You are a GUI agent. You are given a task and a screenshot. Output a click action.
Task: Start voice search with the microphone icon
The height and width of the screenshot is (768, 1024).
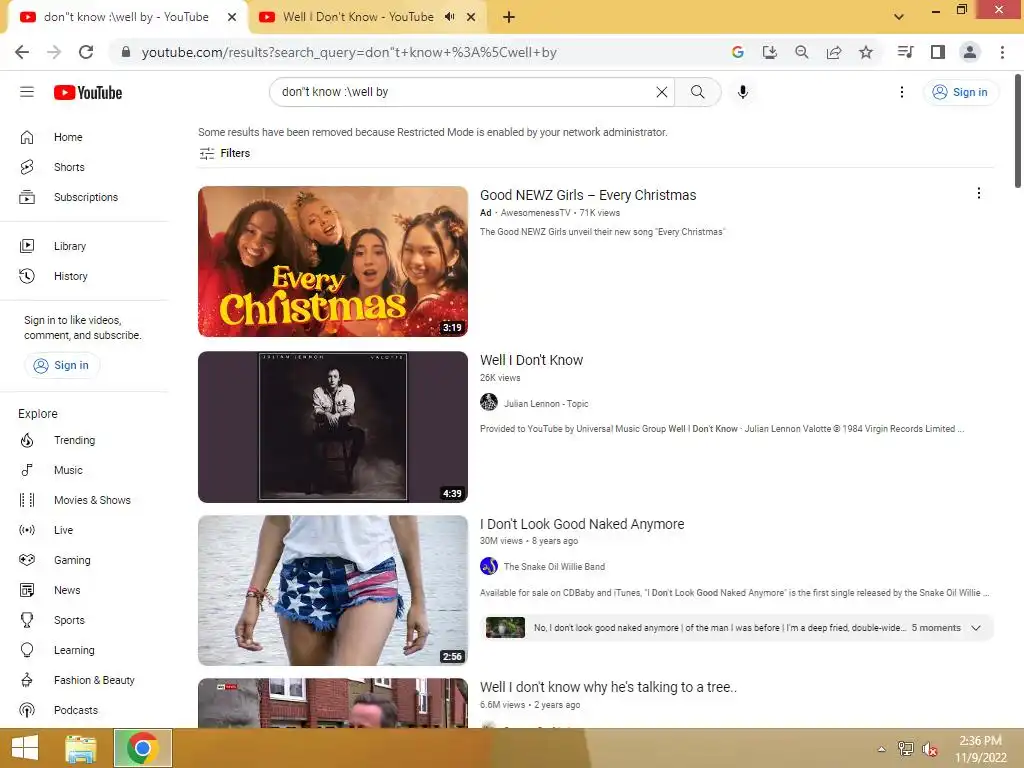pos(743,92)
